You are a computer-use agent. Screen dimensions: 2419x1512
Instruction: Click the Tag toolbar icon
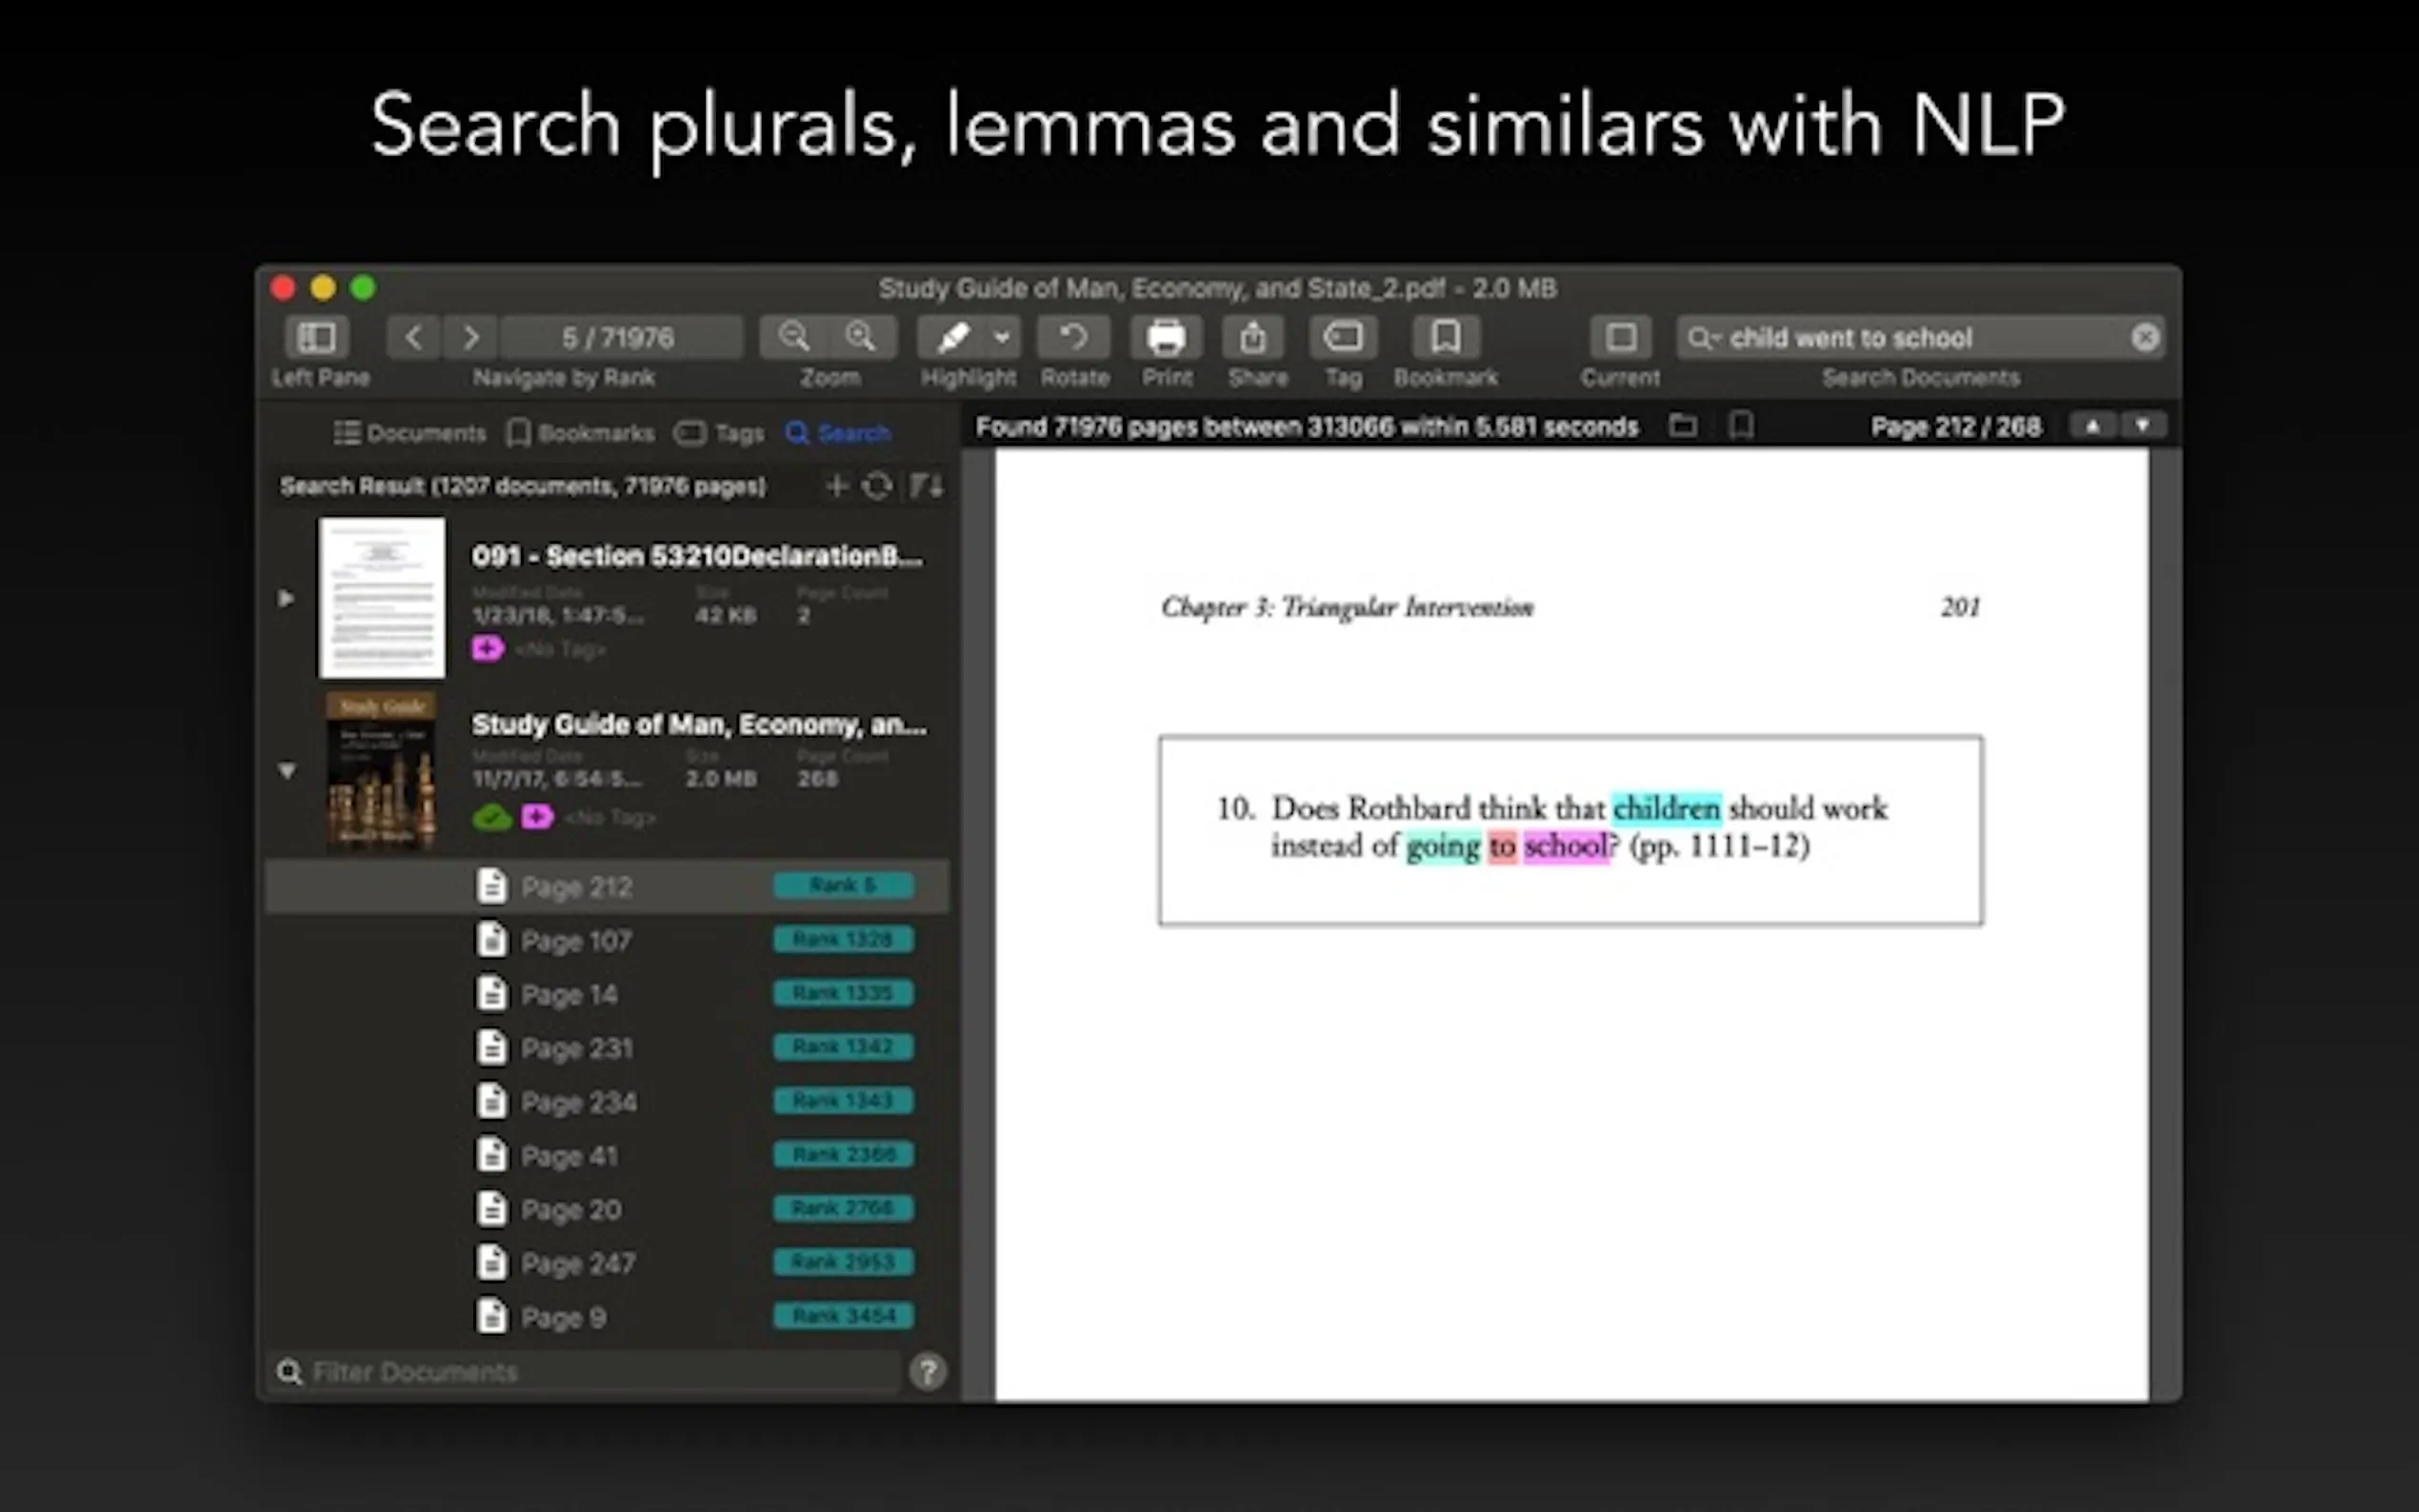[x=1343, y=338]
